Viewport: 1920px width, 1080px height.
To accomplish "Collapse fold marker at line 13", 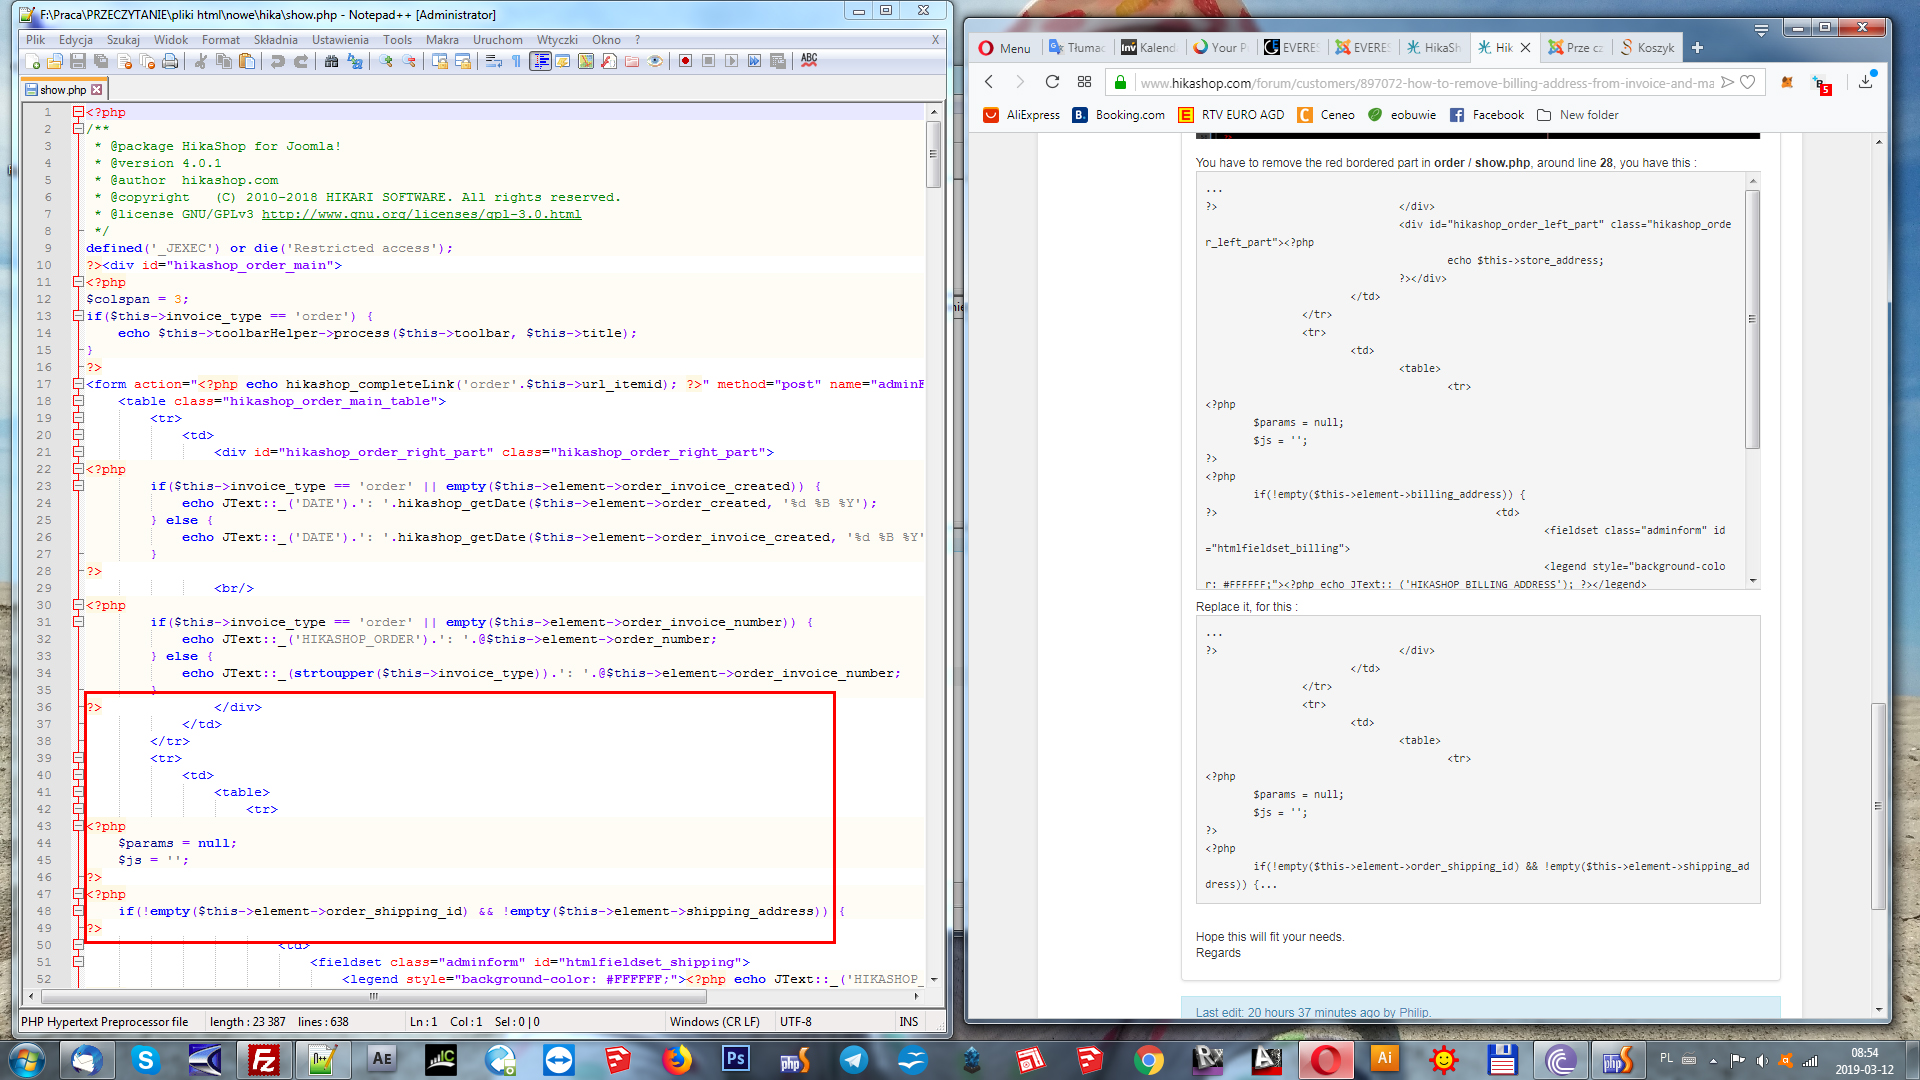I will point(78,316).
